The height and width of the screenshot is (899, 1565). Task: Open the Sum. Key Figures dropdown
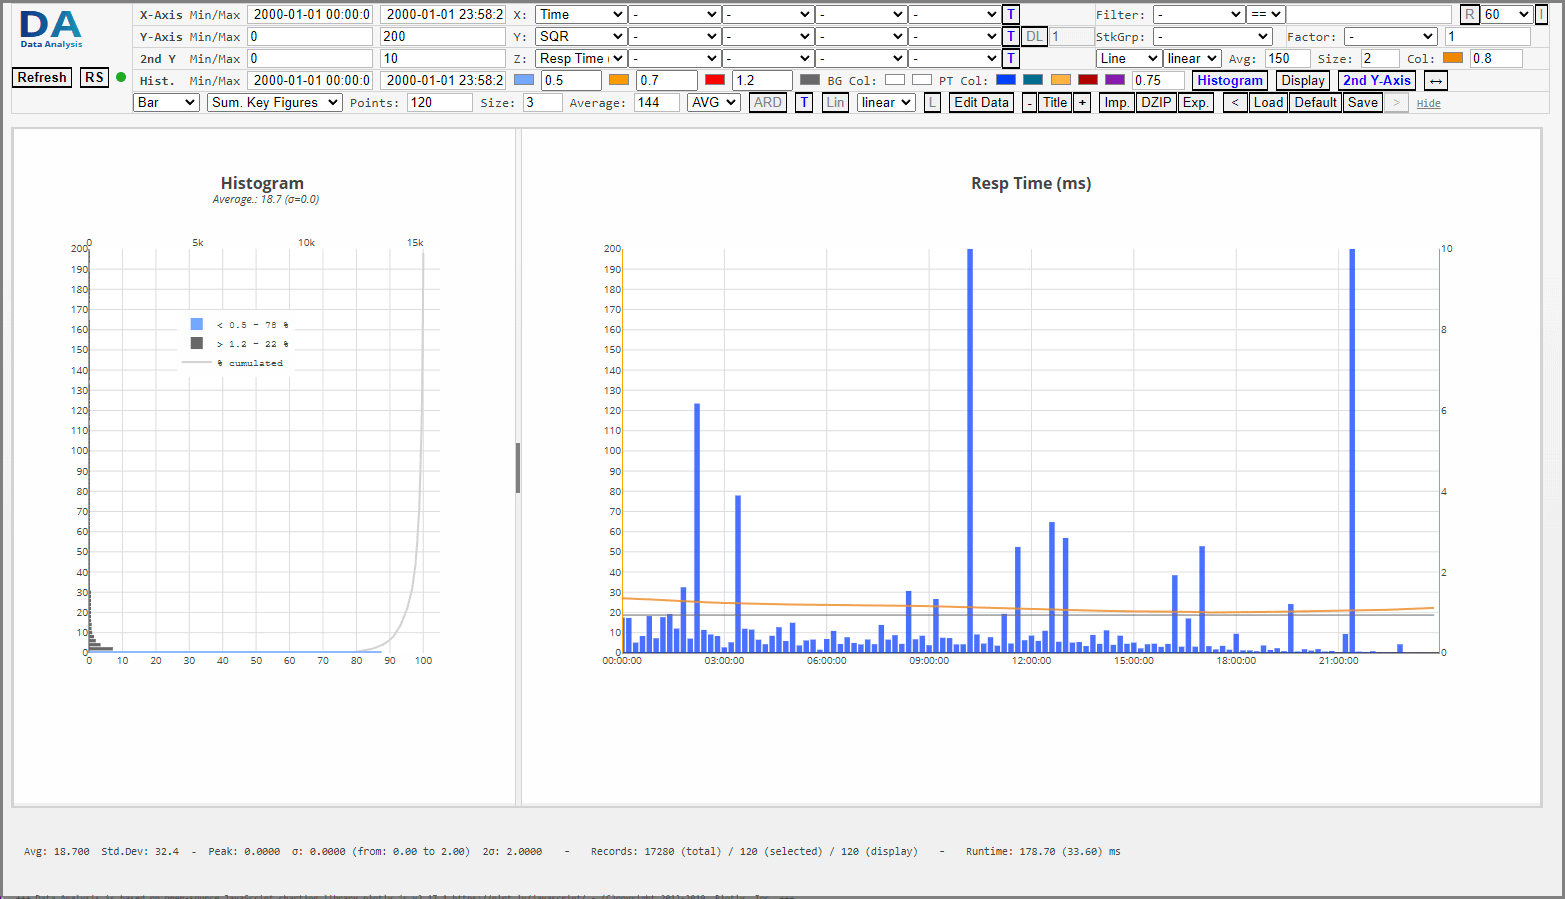point(274,102)
